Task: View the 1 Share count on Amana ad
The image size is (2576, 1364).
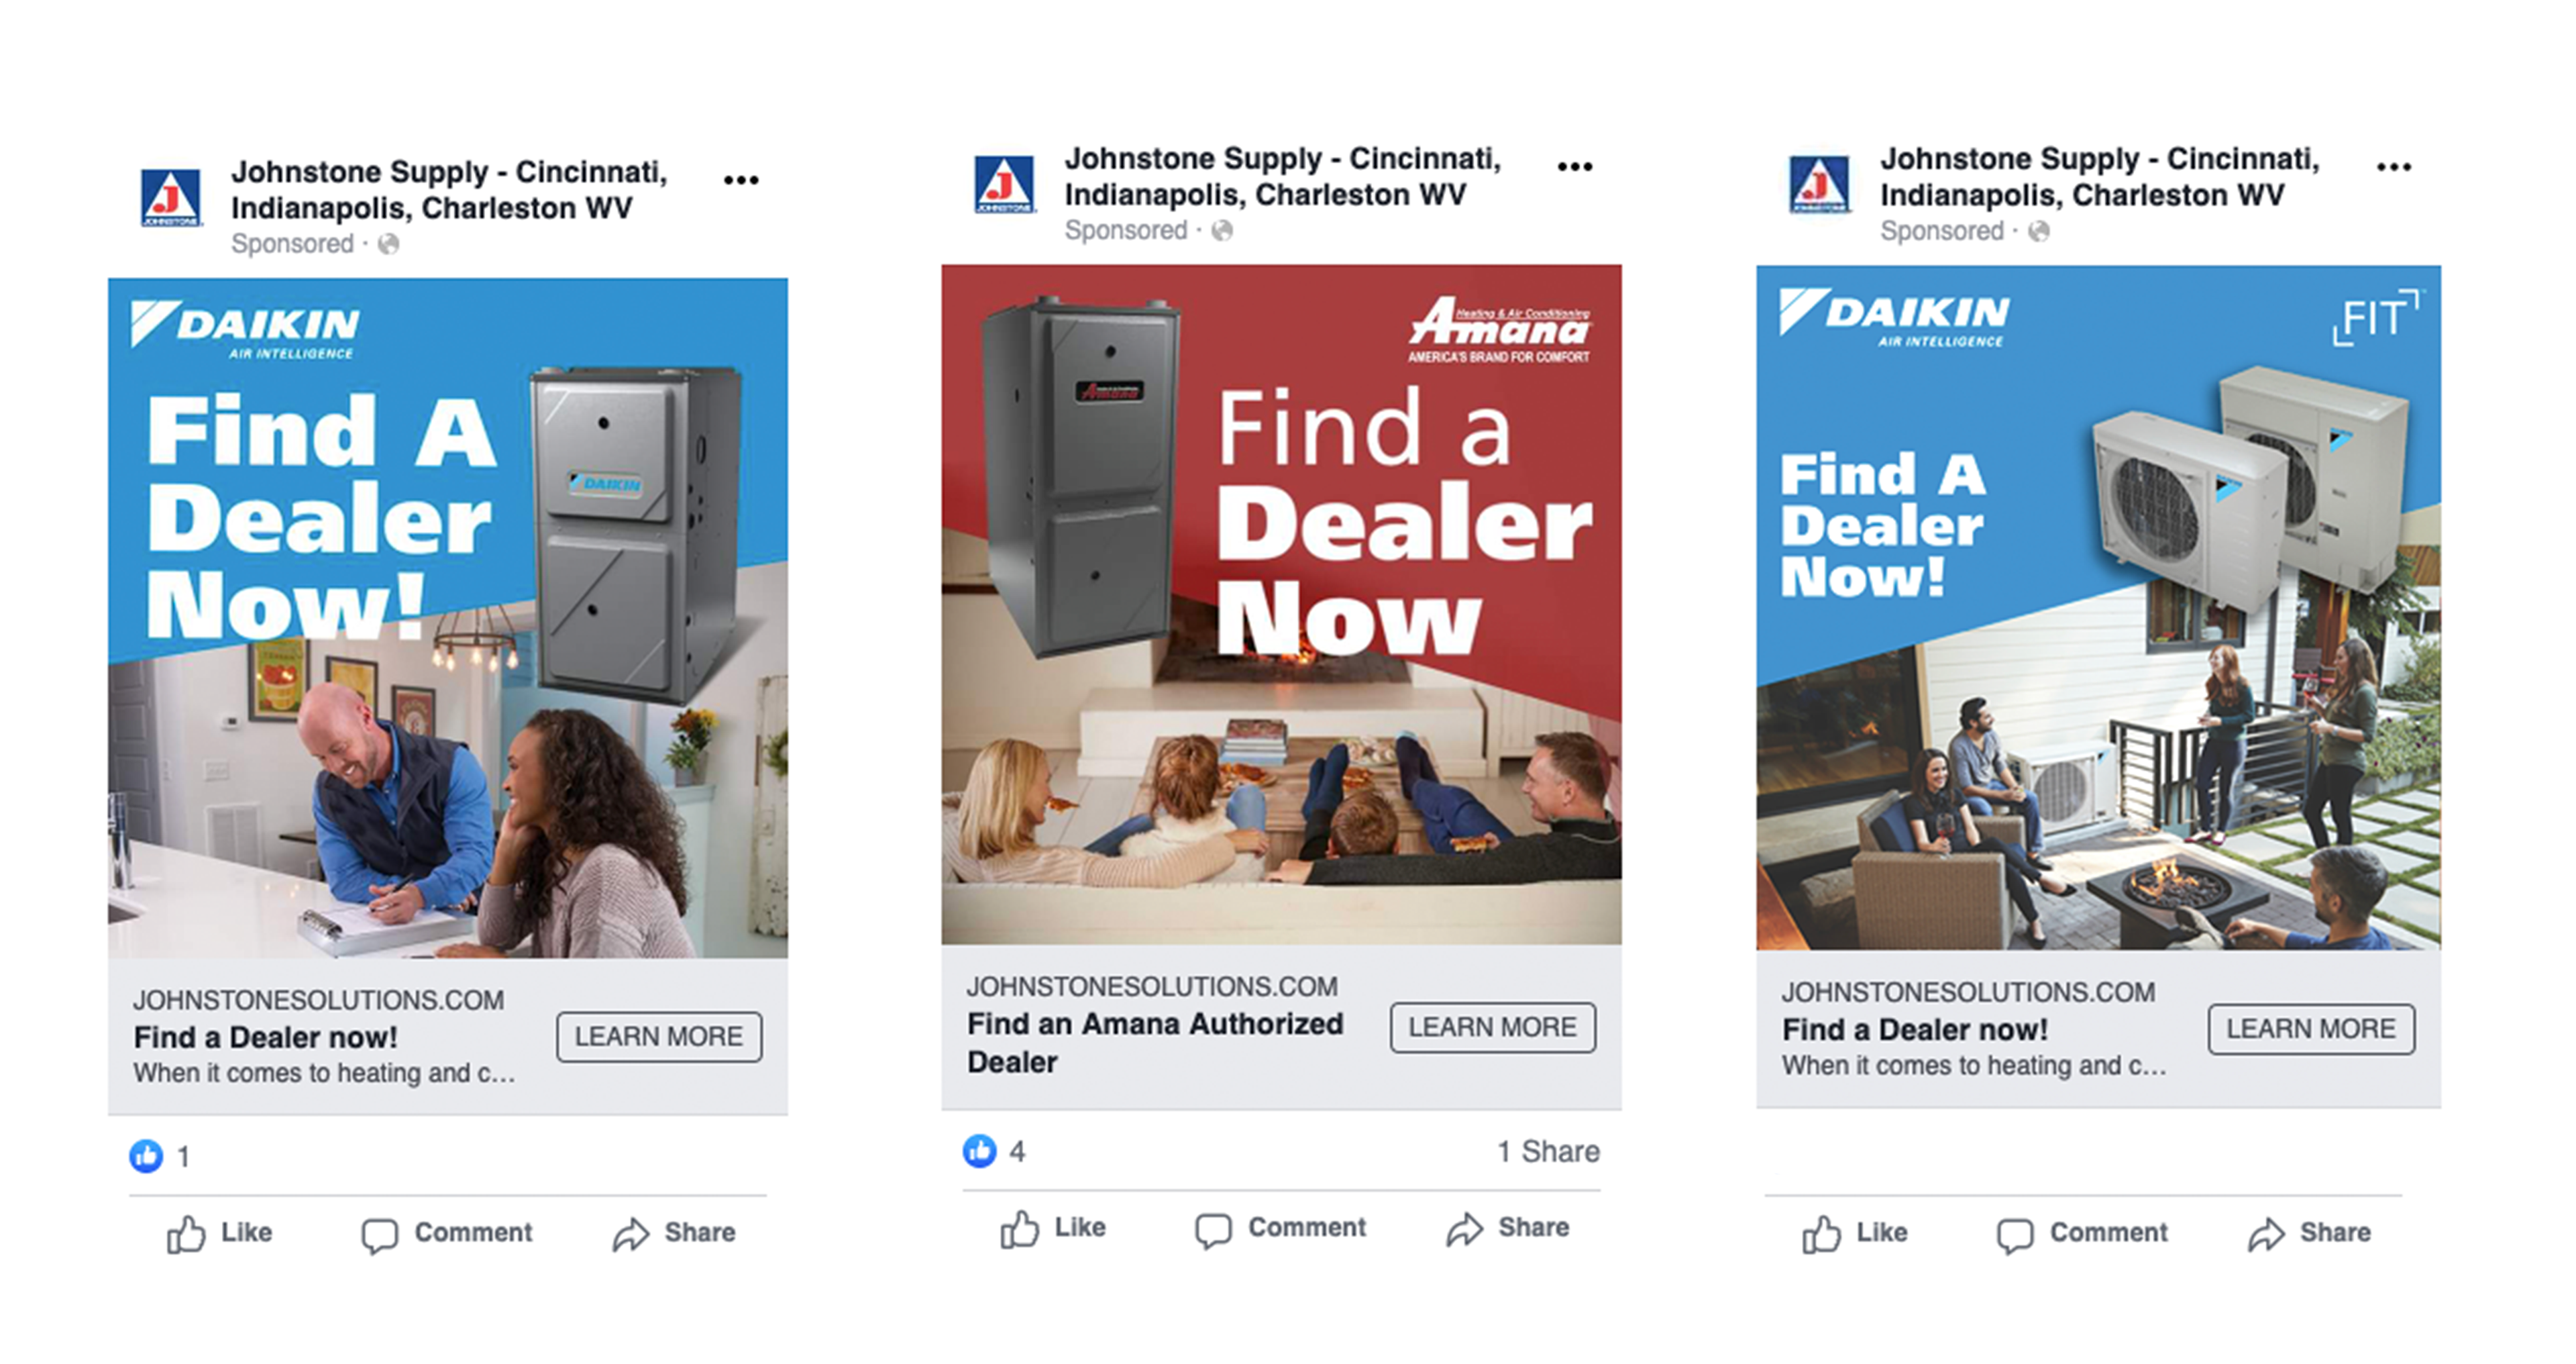Action: click(1548, 1152)
